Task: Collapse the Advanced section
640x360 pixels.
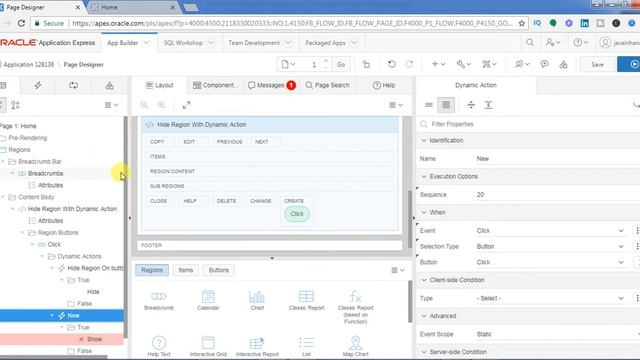Action: (x=424, y=316)
